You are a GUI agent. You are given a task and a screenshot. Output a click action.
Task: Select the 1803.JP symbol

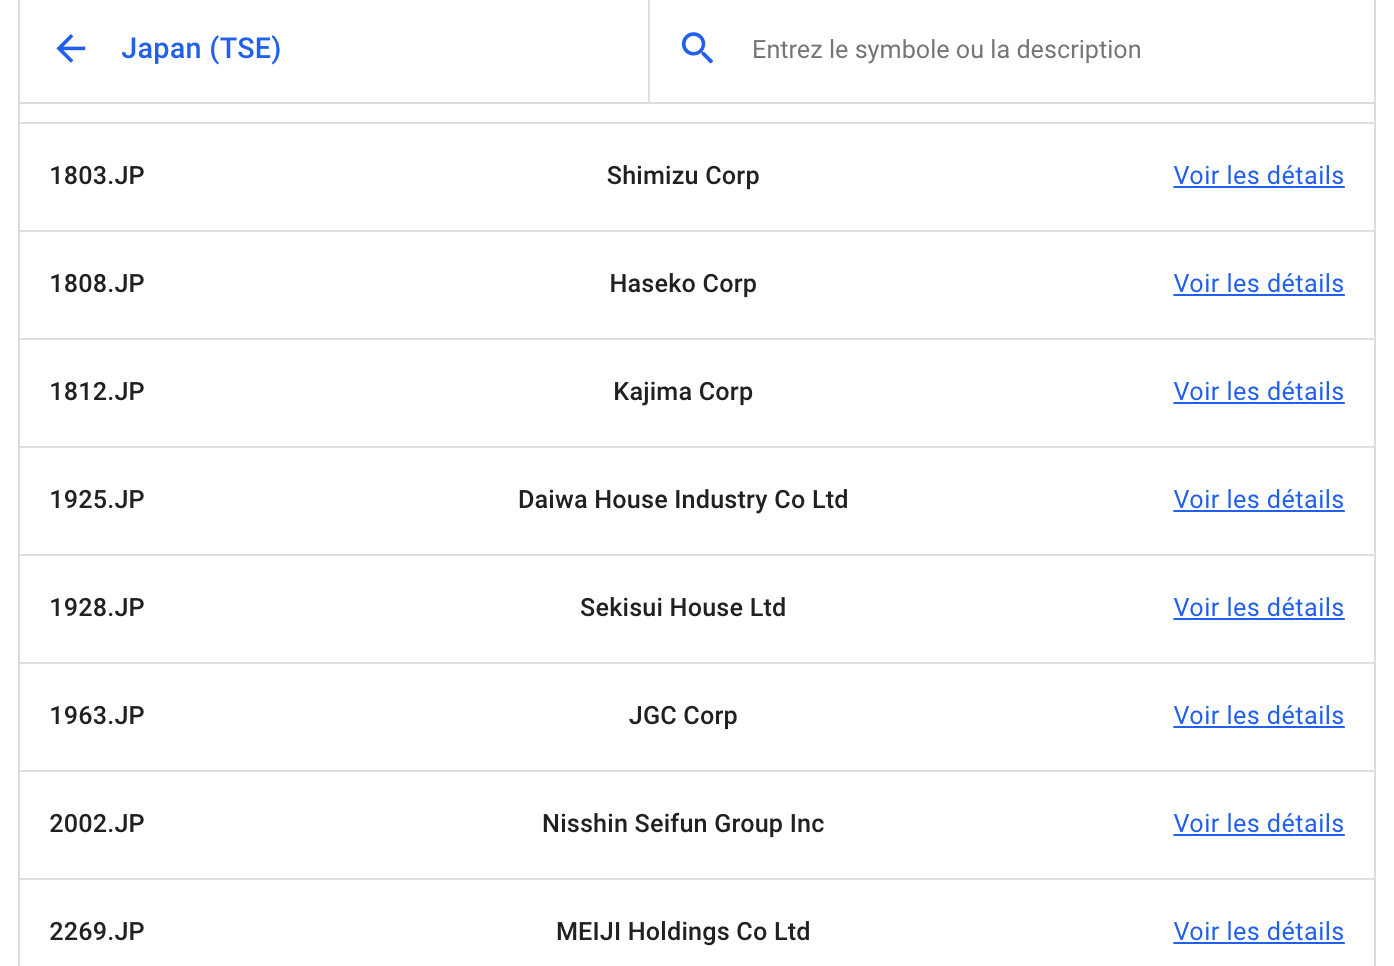(97, 175)
